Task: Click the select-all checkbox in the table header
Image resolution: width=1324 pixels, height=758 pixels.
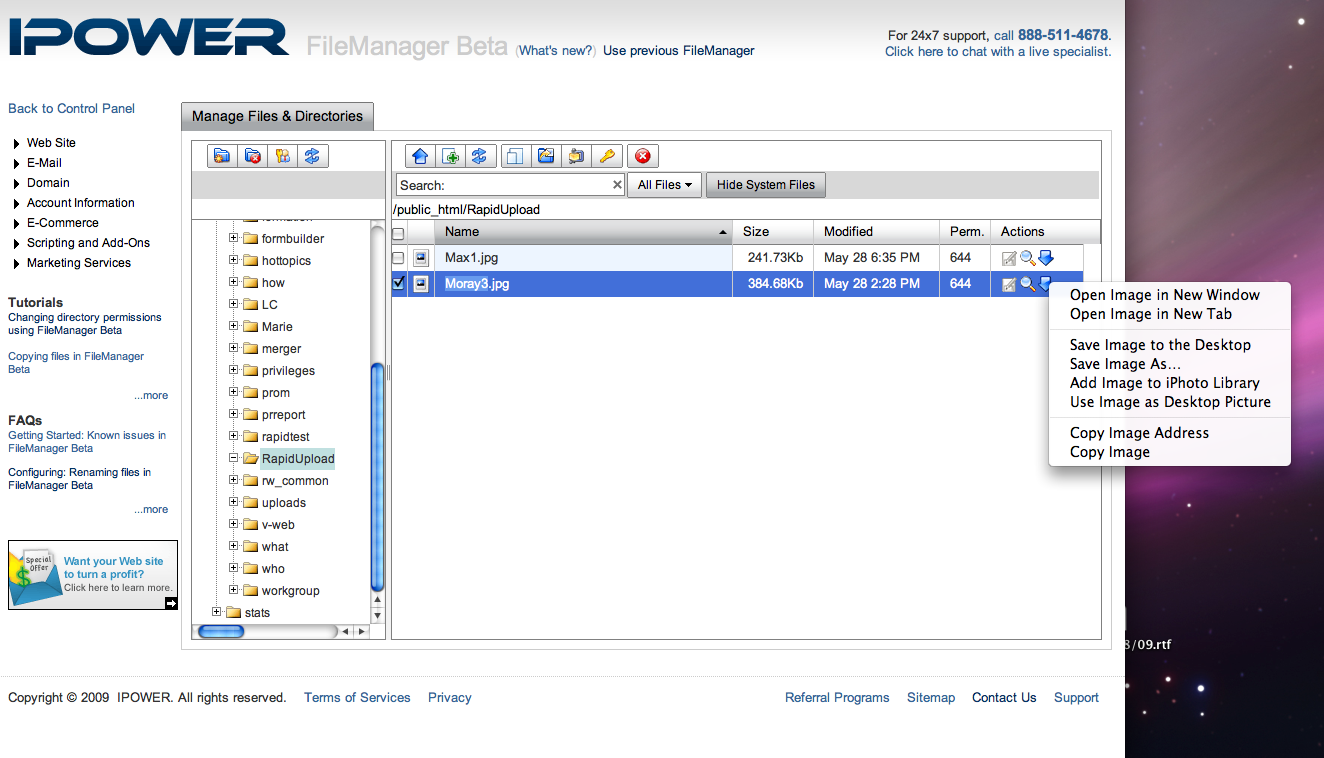Action: tap(399, 233)
